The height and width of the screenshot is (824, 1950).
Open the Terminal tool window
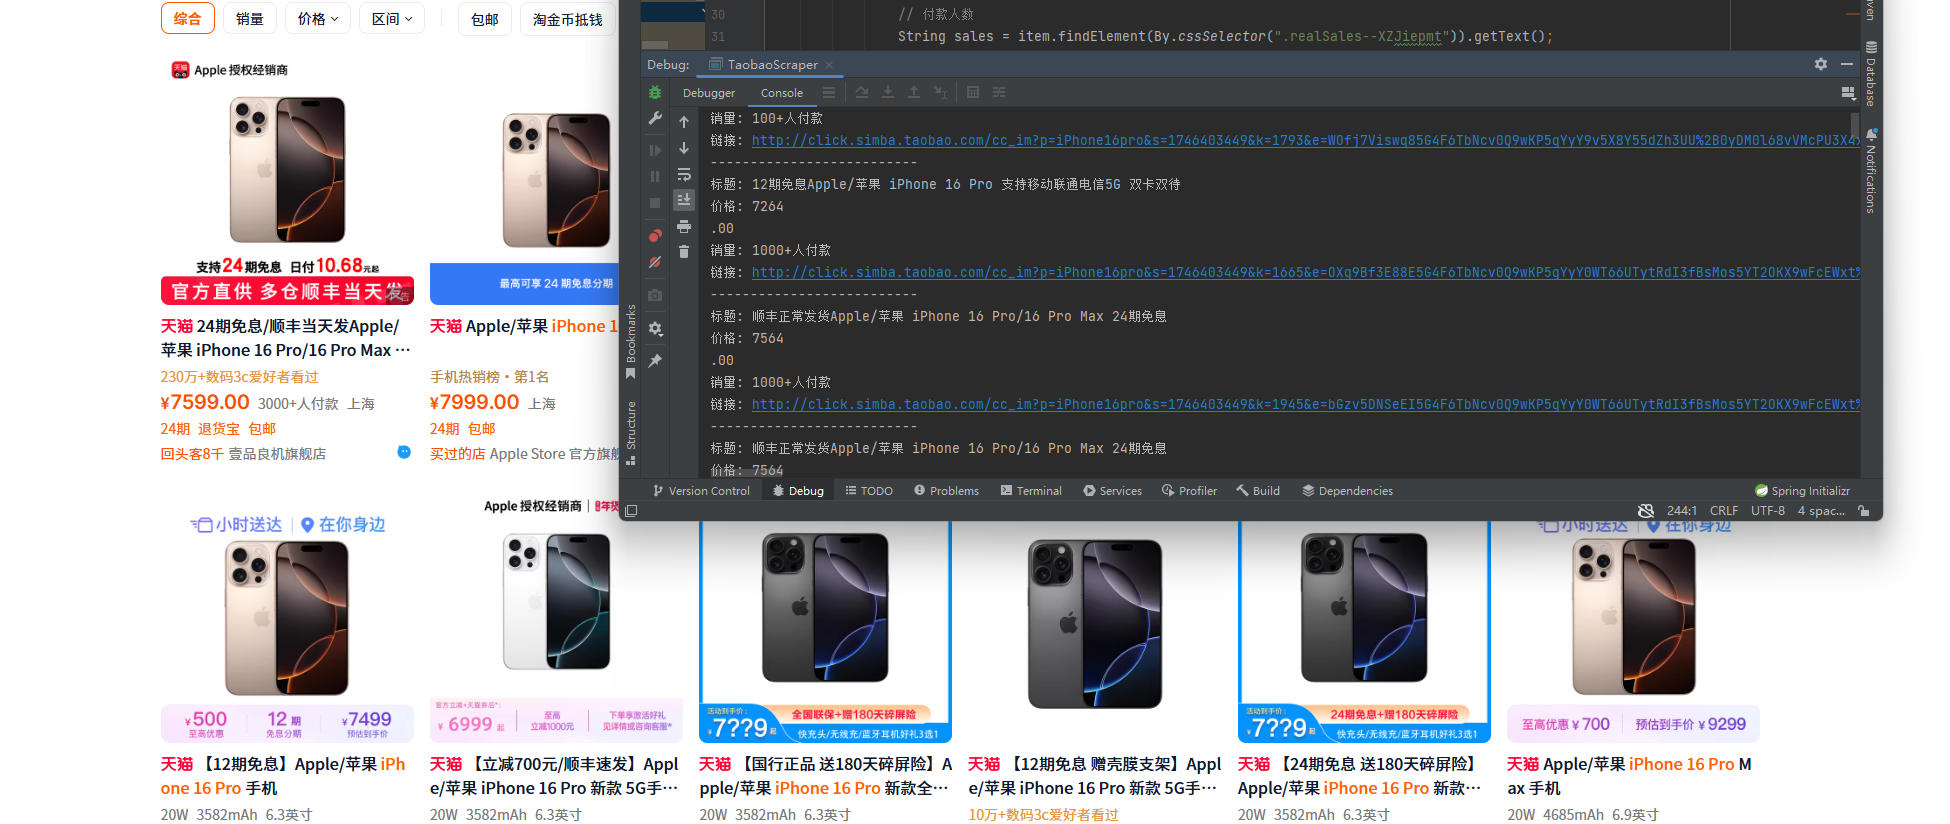pyautogui.click(x=1030, y=491)
